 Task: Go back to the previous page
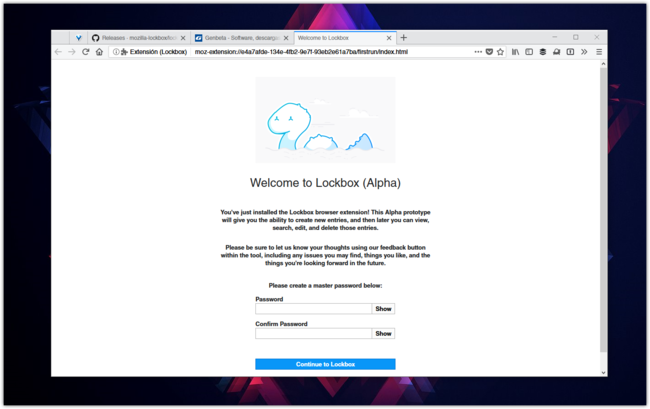[x=58, y=52]
